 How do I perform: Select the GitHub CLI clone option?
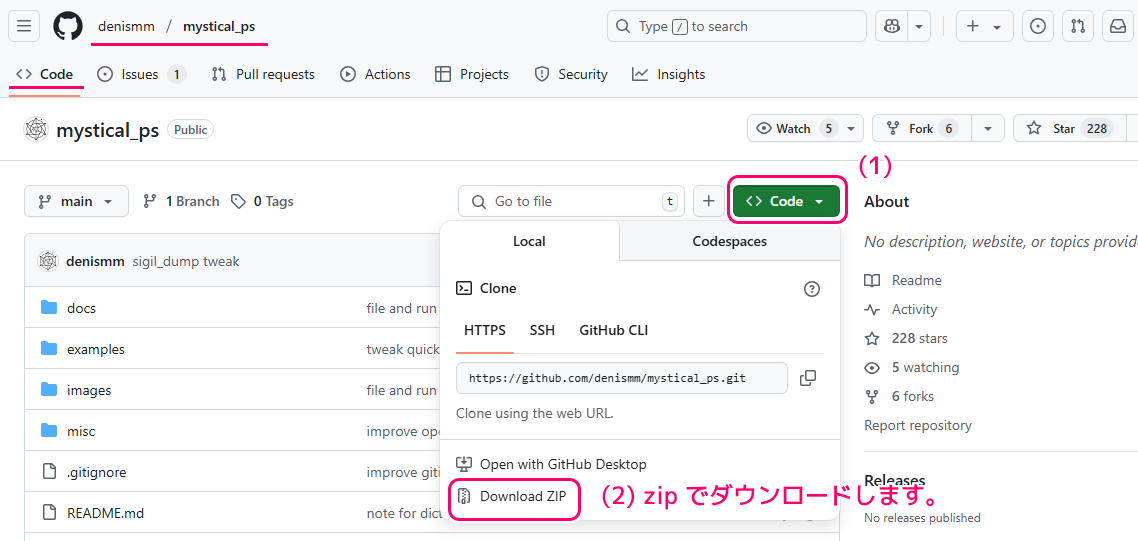coord(613,330)
